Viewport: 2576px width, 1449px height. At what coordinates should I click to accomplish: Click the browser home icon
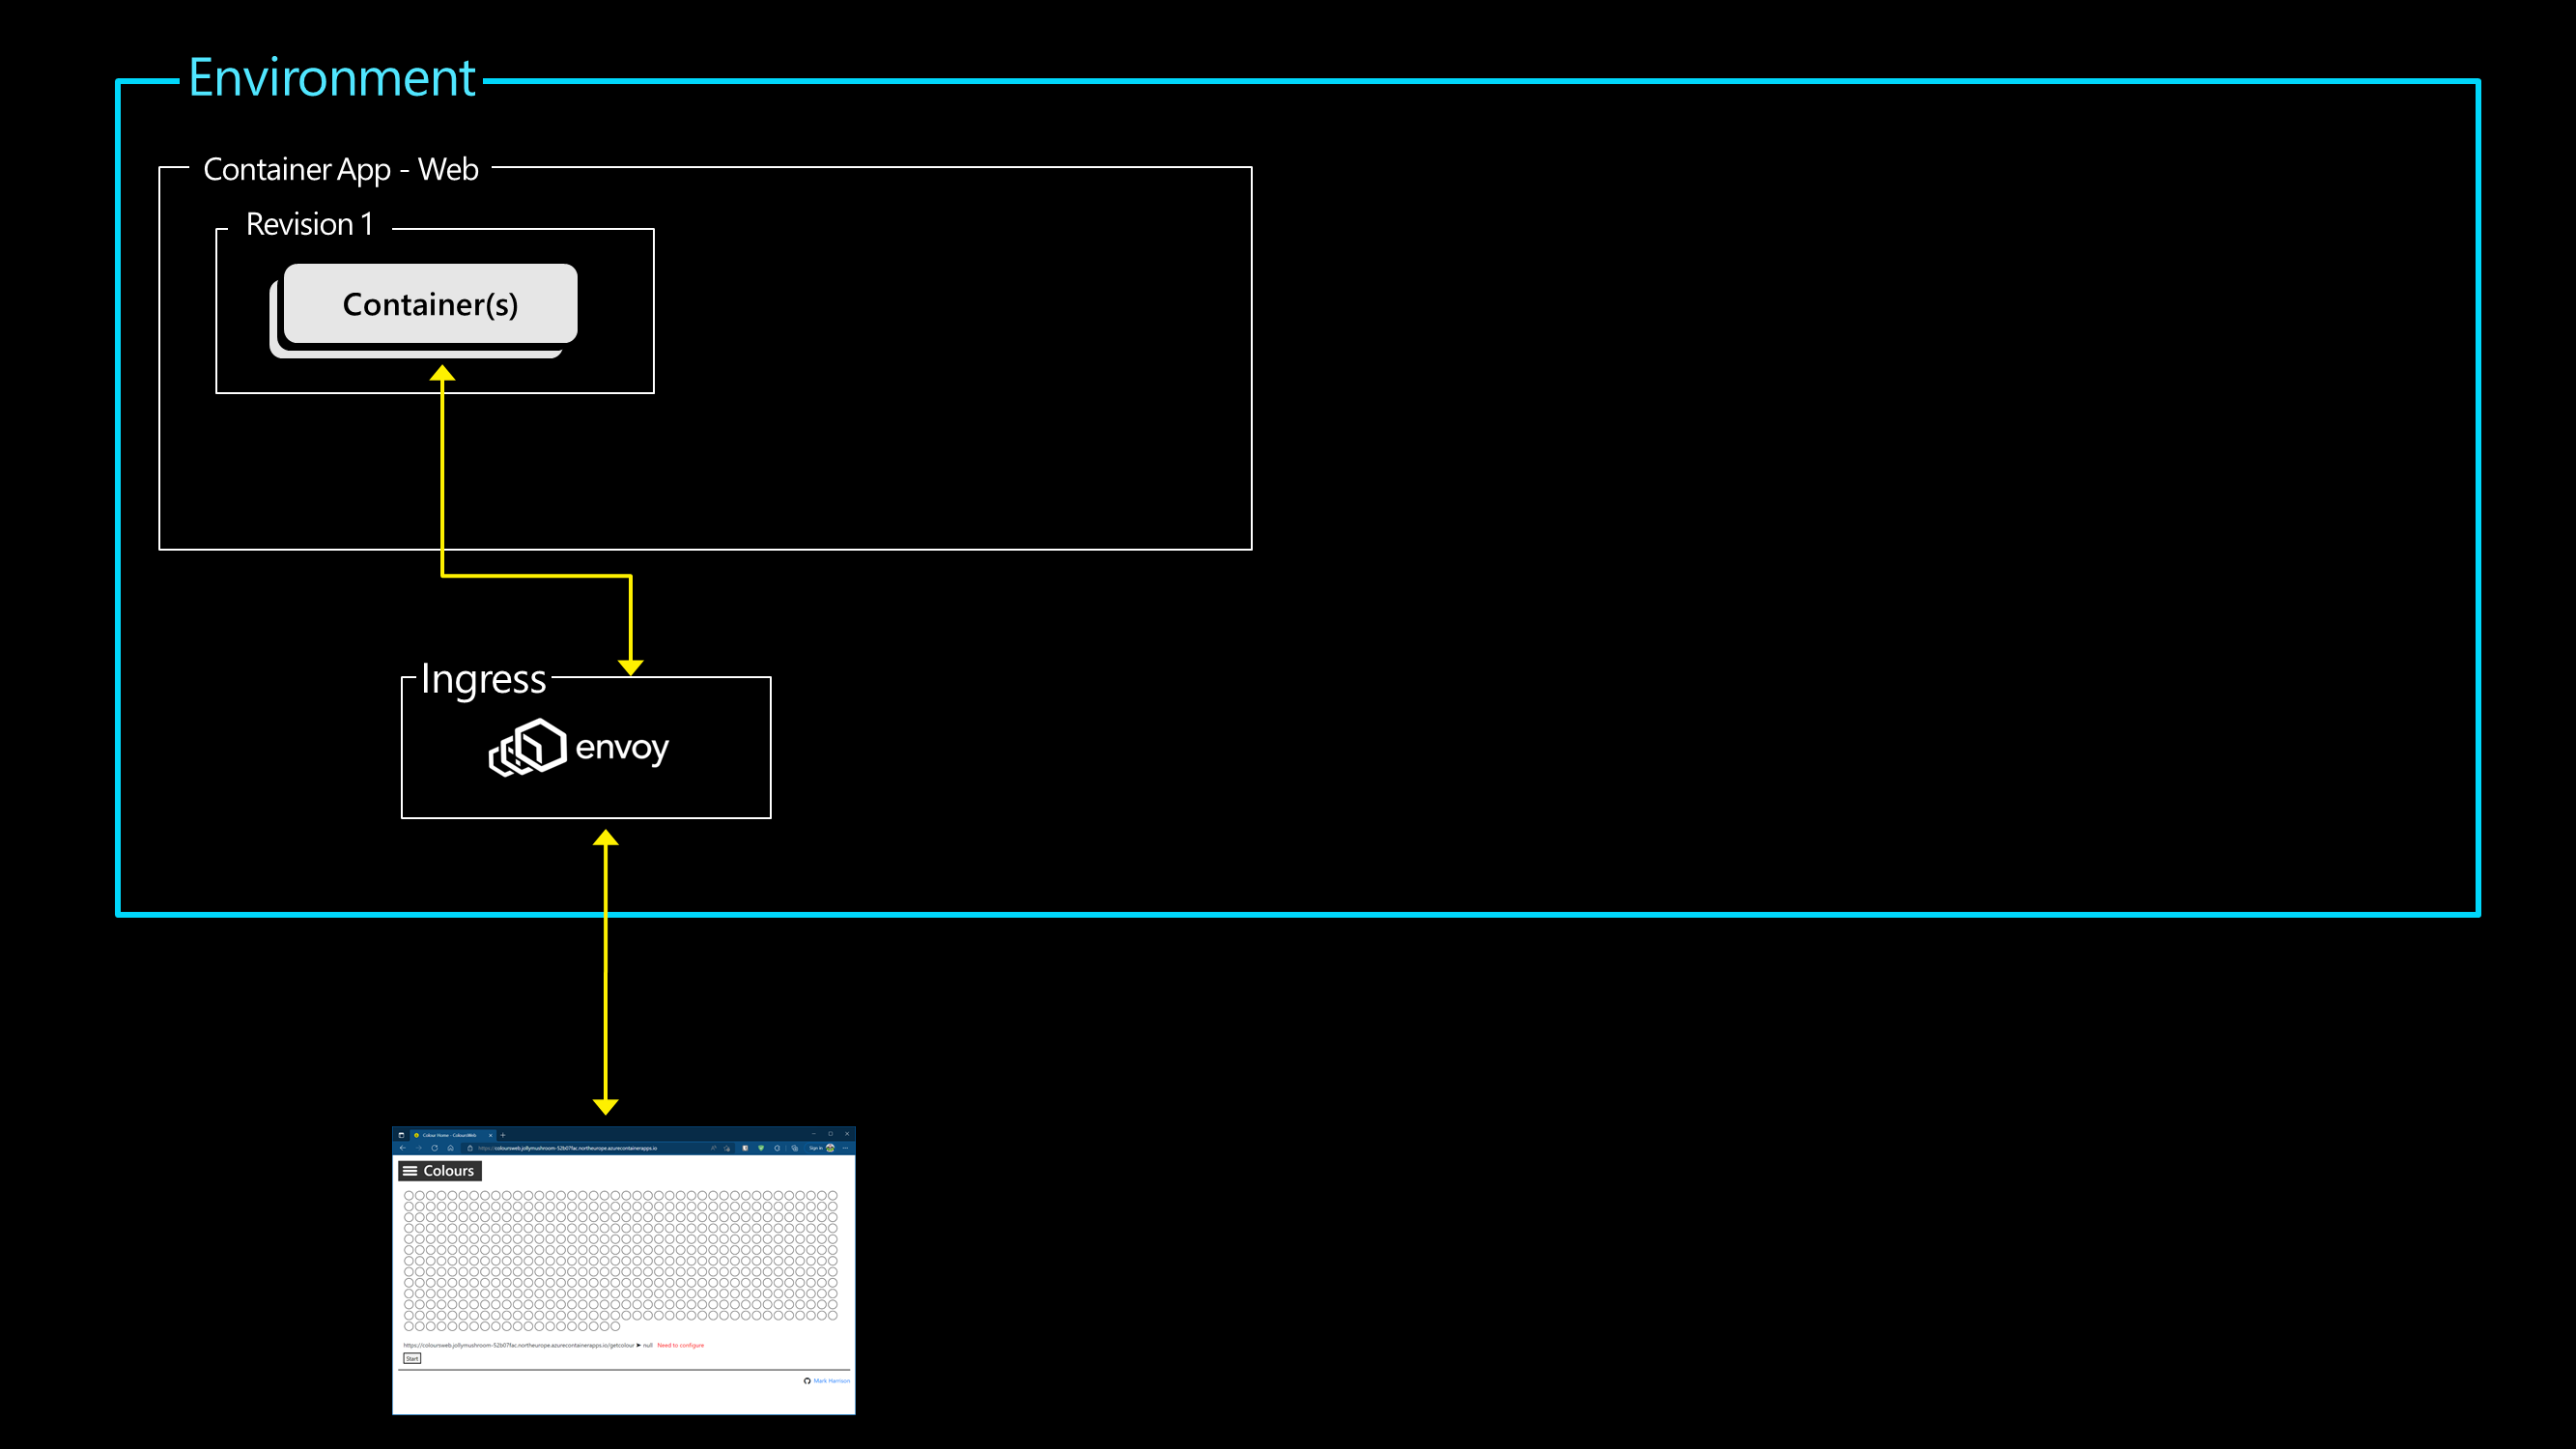pyautogui.click(x=451, y=1148)
